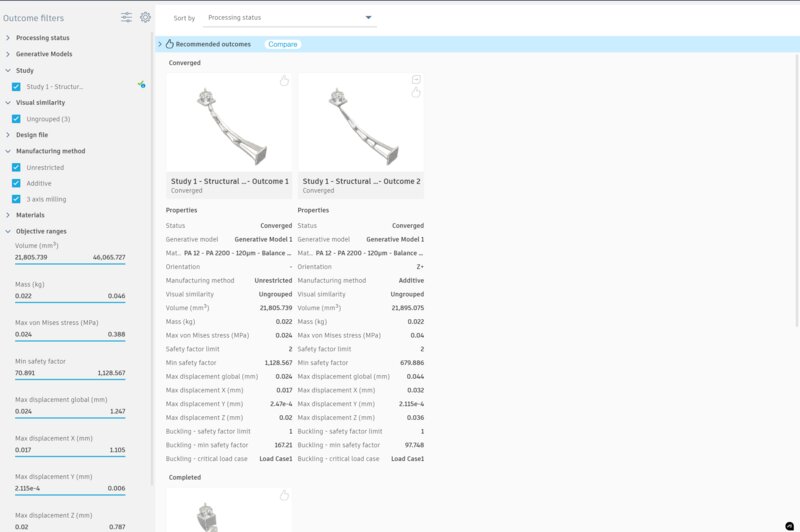The image size is (800, 532).
Task: Select the Outcome 1 model thumbnail
Action: [x=229, y=122]
